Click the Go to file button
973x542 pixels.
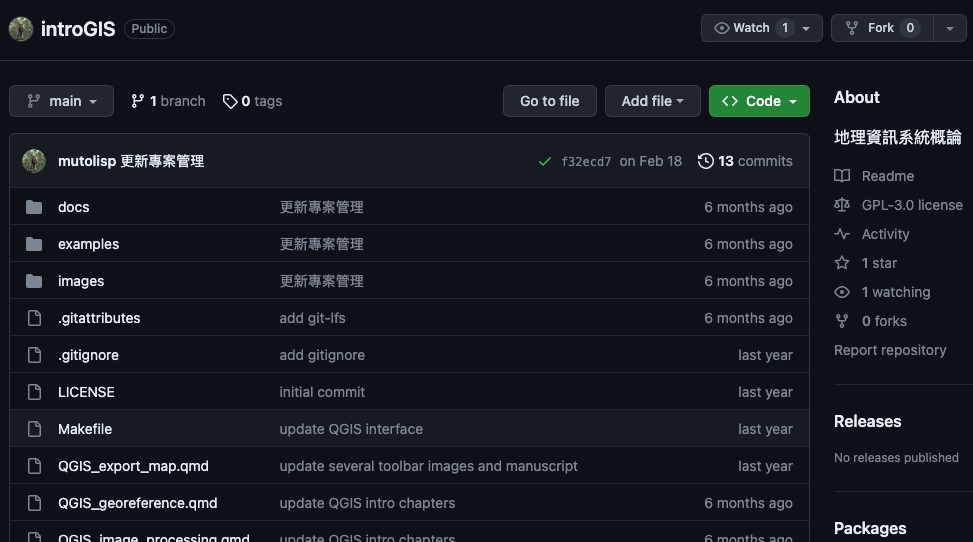click(550, 101)
